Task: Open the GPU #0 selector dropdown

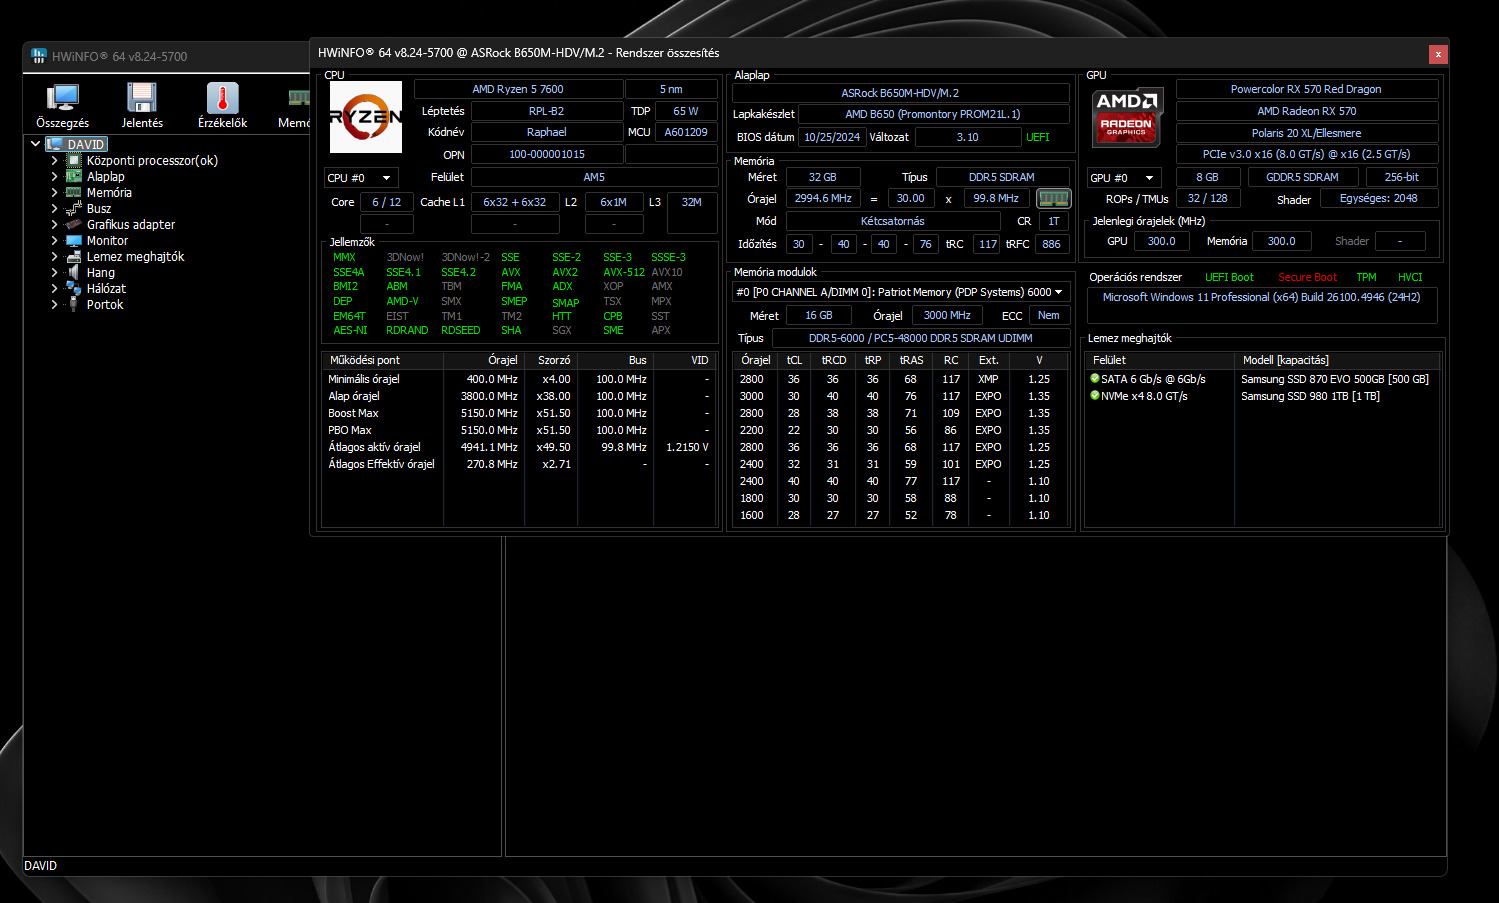Action: coord(1124,178)
